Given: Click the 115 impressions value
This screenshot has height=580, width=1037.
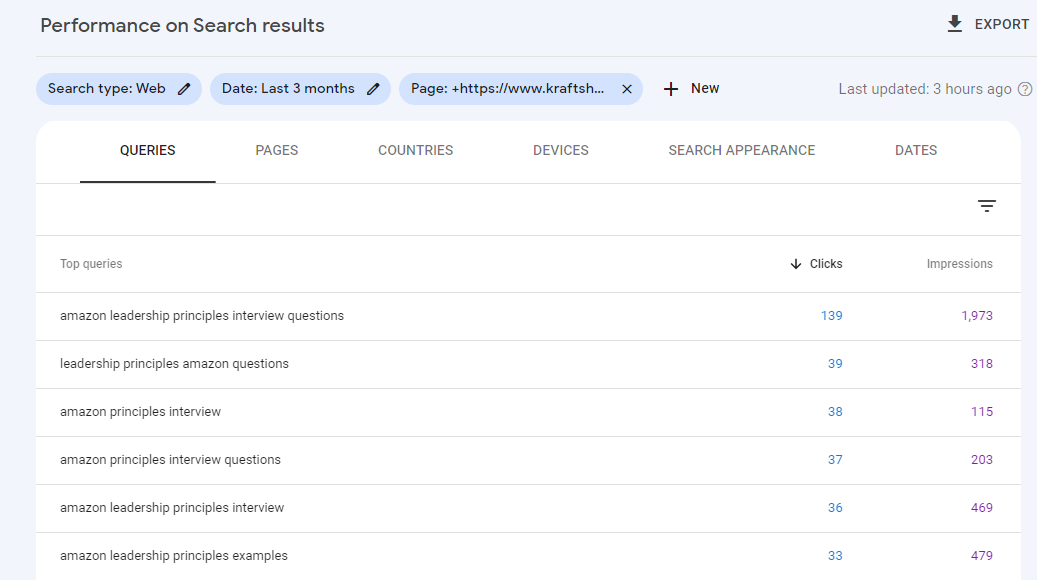Looking at the screenshot, I should (x=981, y=411).
